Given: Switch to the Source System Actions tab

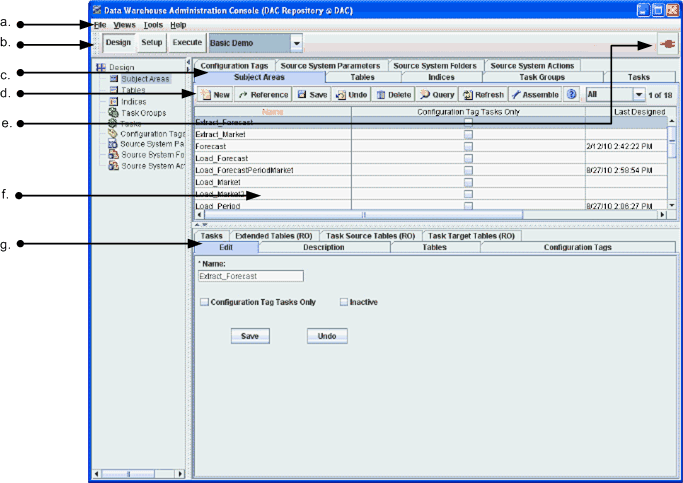Looking at the screenshot, I should pos(532,66).
